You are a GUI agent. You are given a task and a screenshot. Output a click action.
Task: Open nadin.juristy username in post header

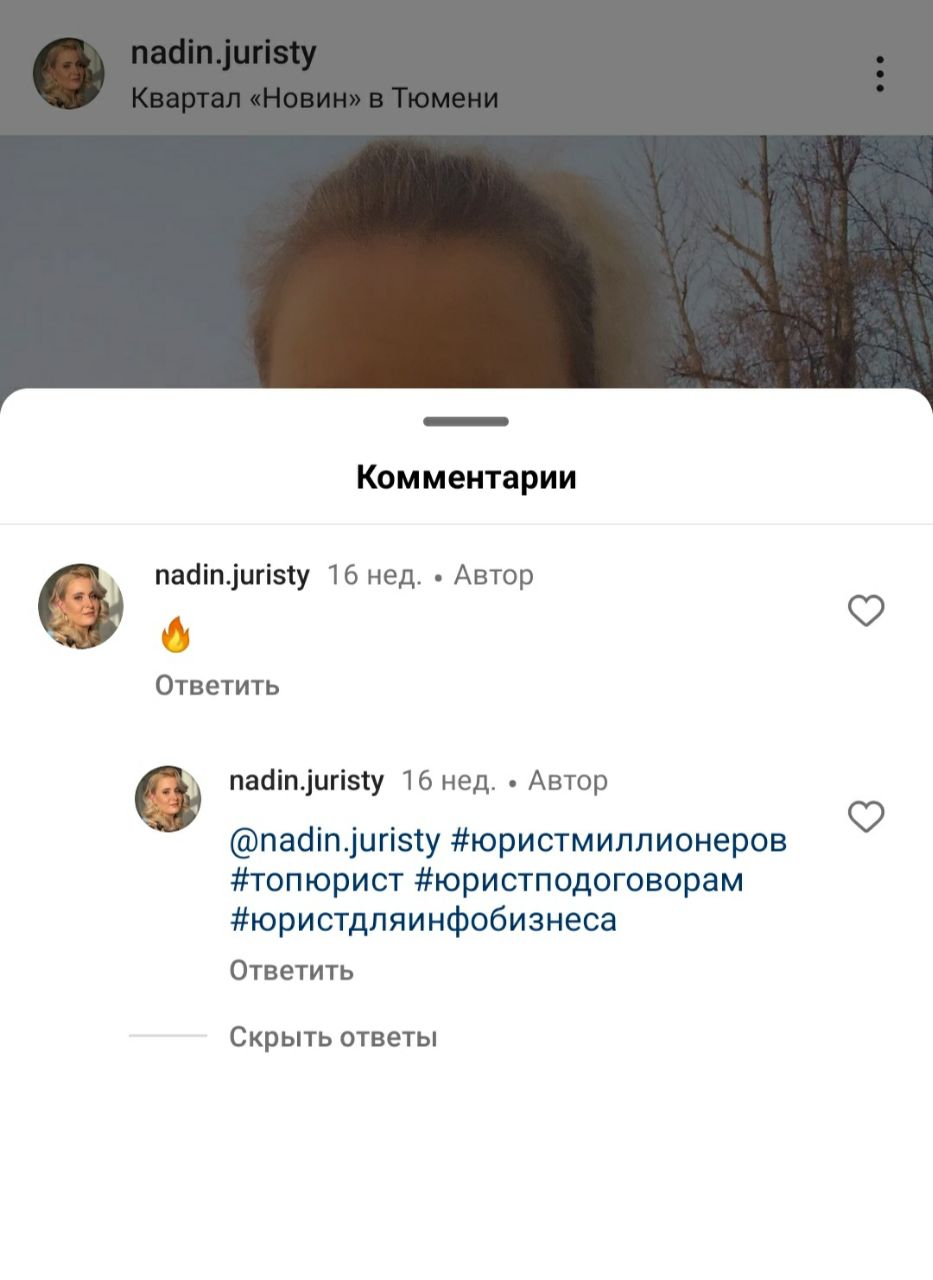(223, 53)
